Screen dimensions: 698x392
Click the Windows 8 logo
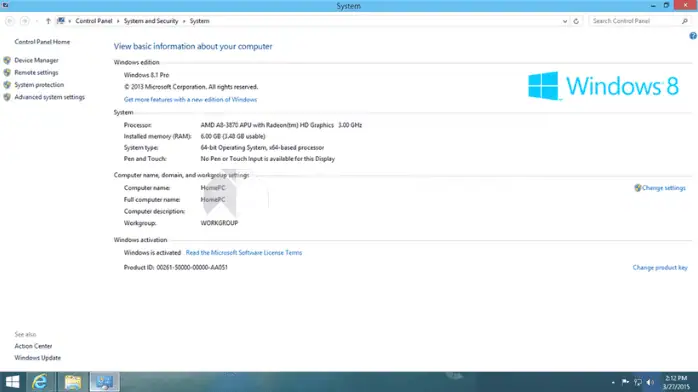(603, 86)
